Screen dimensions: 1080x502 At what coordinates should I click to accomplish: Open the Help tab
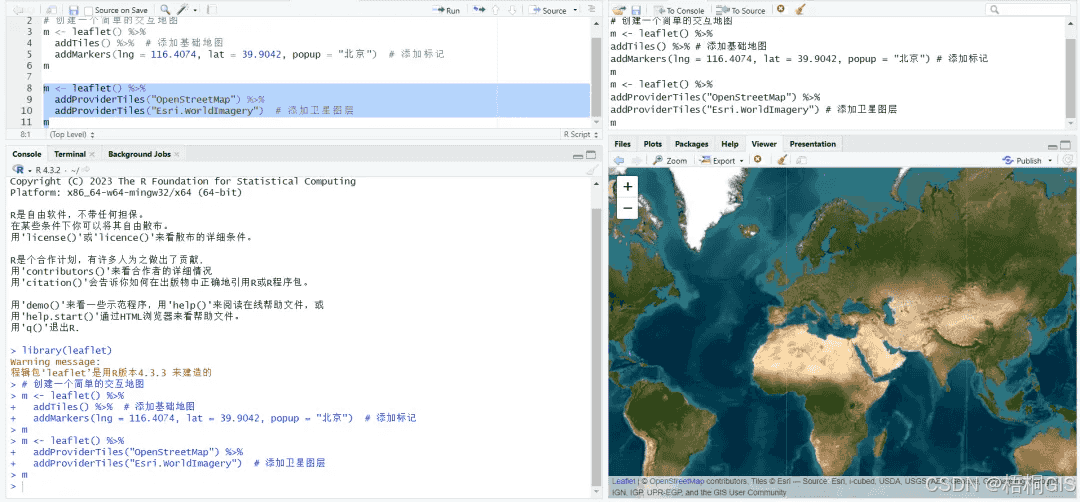pyautogui.click(x=730, y=144)
